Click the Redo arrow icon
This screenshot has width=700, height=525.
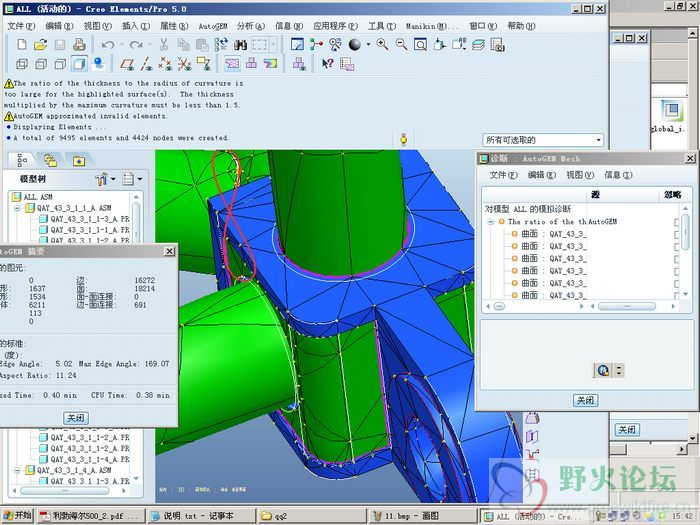[x=136, y=44]
